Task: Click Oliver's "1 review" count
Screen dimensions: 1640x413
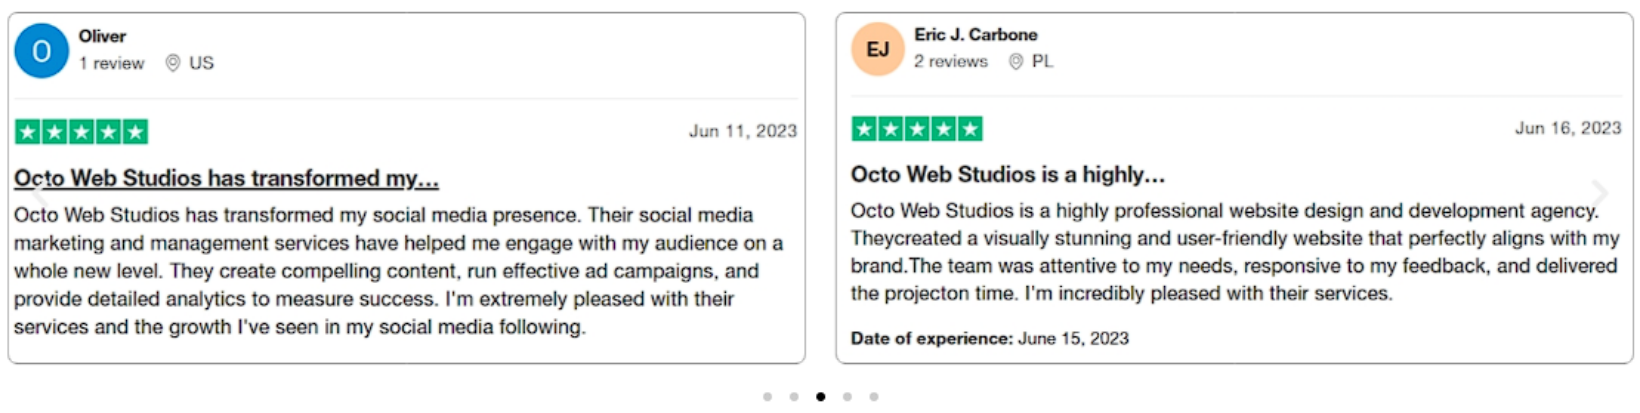Action: [111, 63]
